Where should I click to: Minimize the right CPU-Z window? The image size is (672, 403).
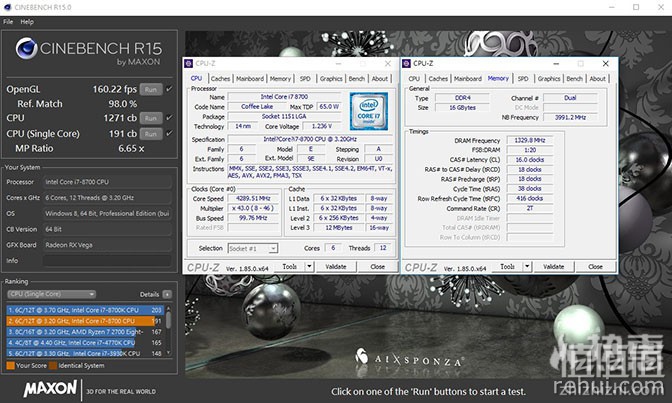[556, 63]
